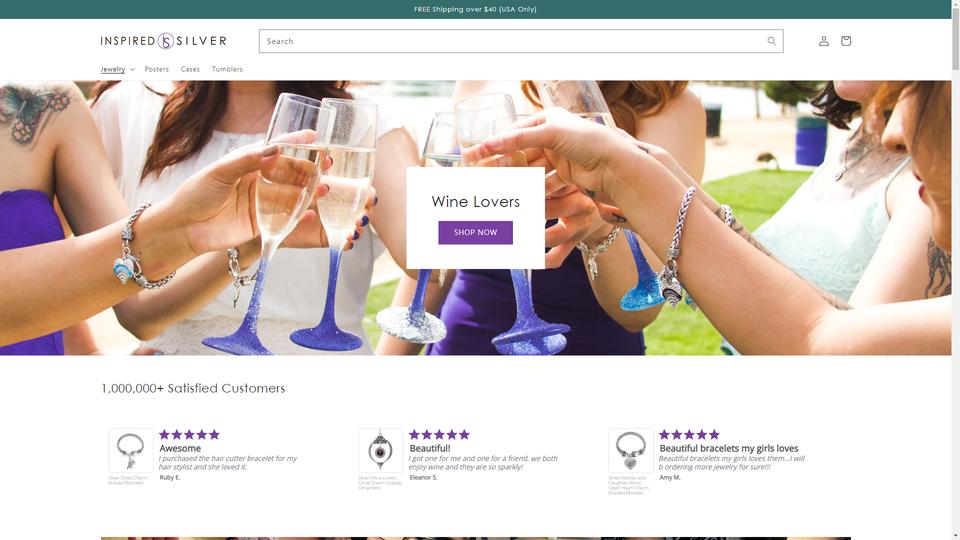Open the Cases menu item
The height and width of the screenshot is (540, 960).
[190, 69]
